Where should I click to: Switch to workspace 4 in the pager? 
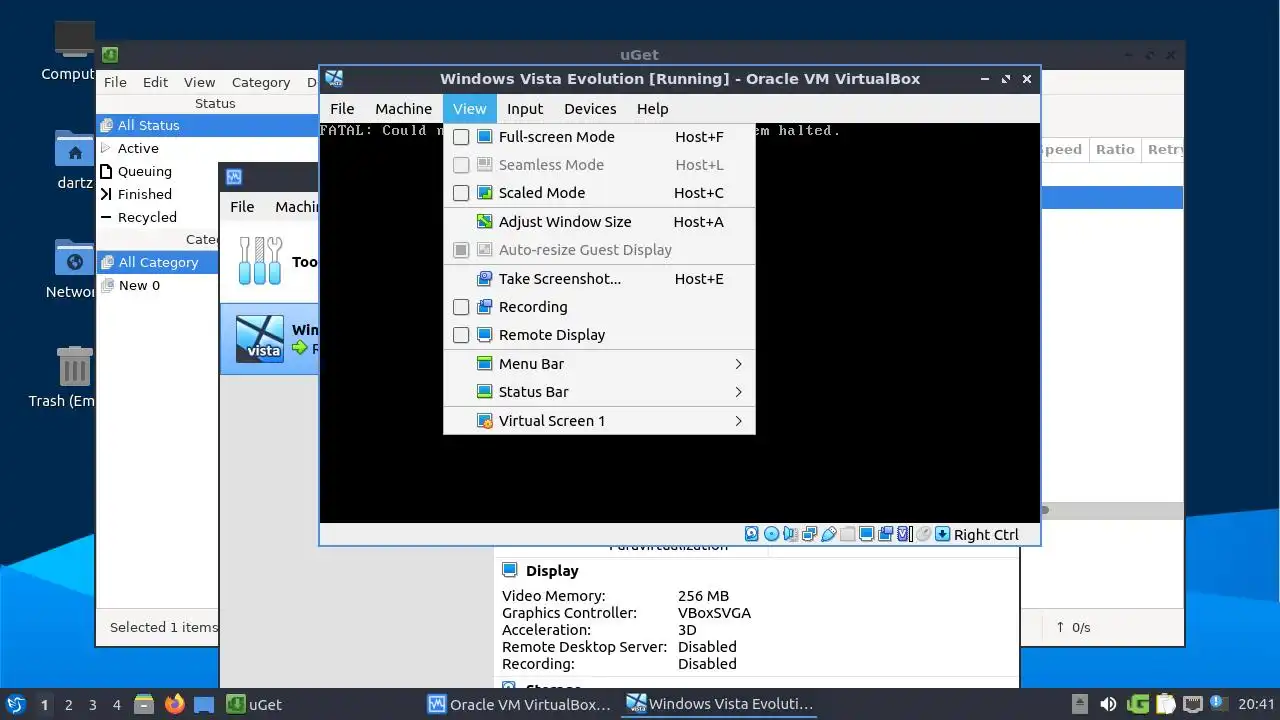point(116,705)
